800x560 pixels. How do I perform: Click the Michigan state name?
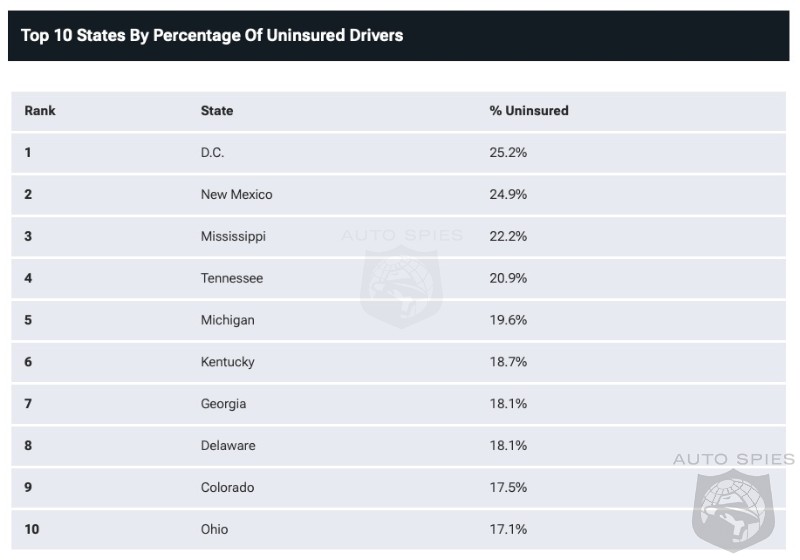(228, 320)
